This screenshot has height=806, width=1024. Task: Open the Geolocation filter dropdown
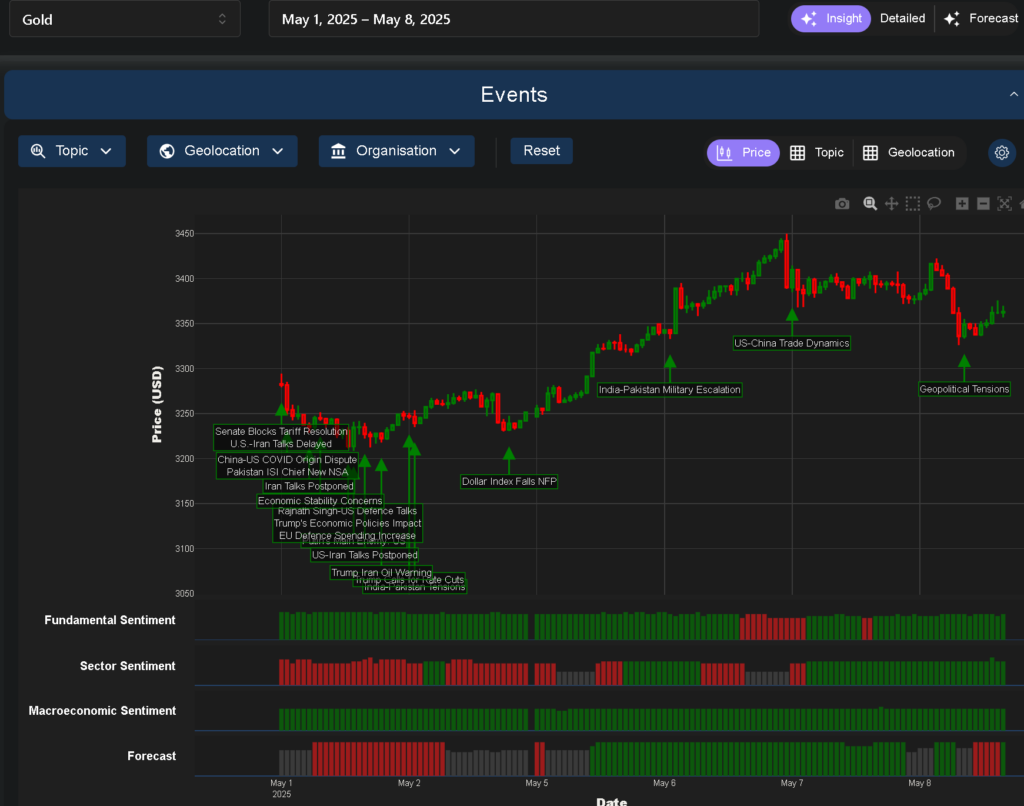click(222, 151)
